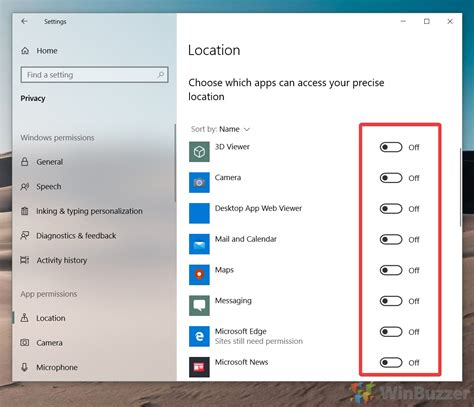
Task: Click the Mail and Calendar label
Action: pyautogui.click(x=246, y=239)
